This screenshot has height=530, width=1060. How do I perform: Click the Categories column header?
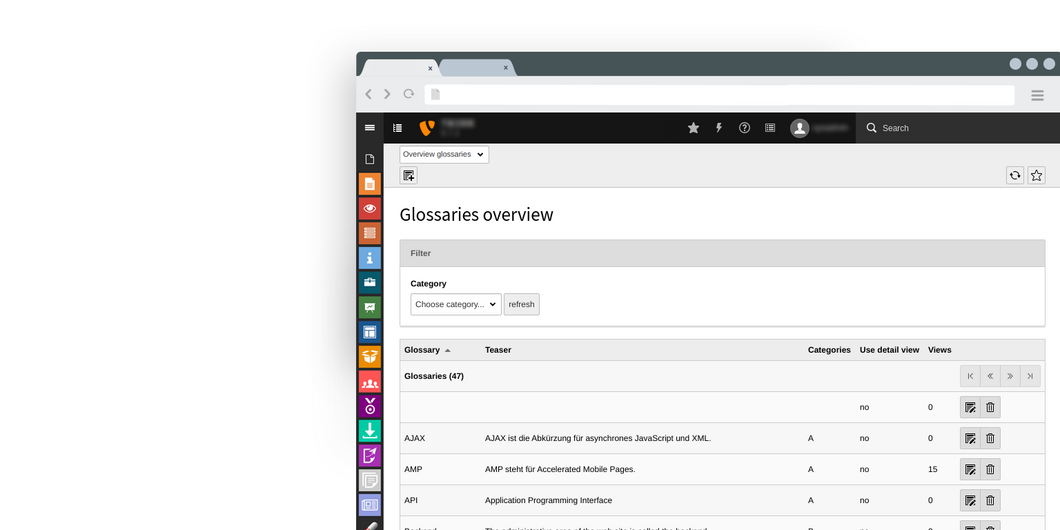point(829,350)
